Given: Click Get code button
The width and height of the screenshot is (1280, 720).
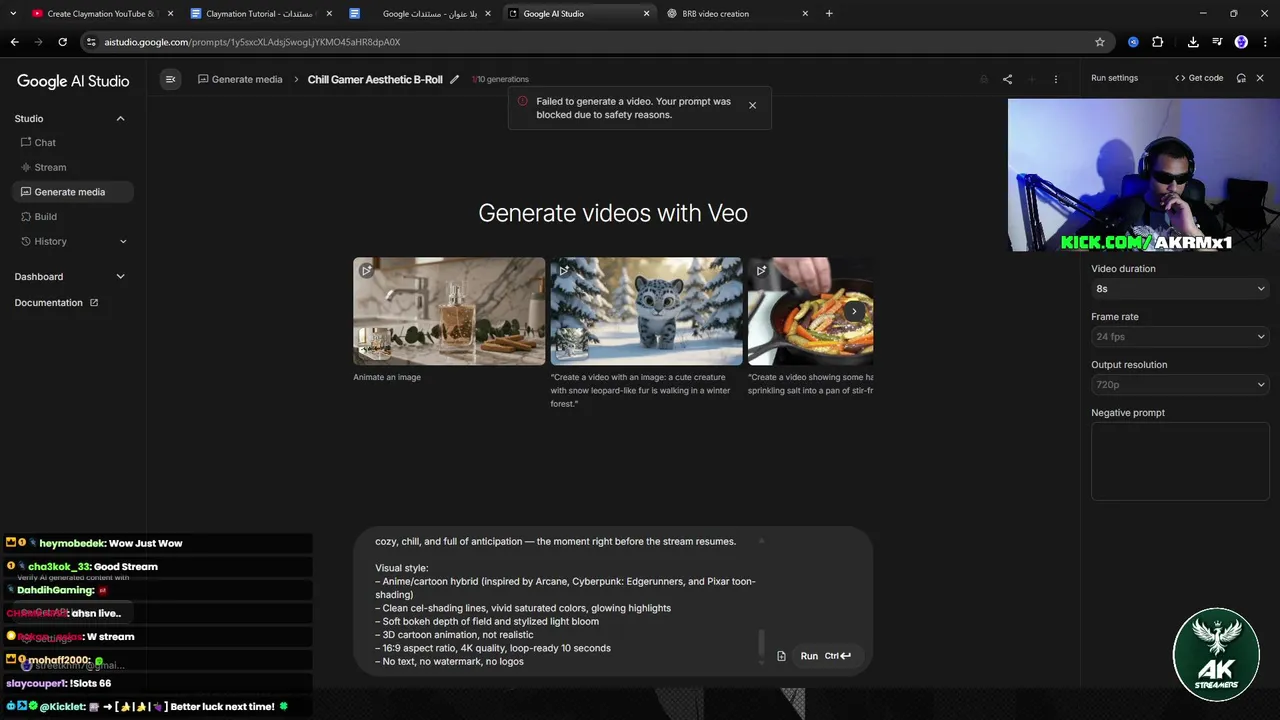Looking at the screenshot, I should tap(1199, 78).
